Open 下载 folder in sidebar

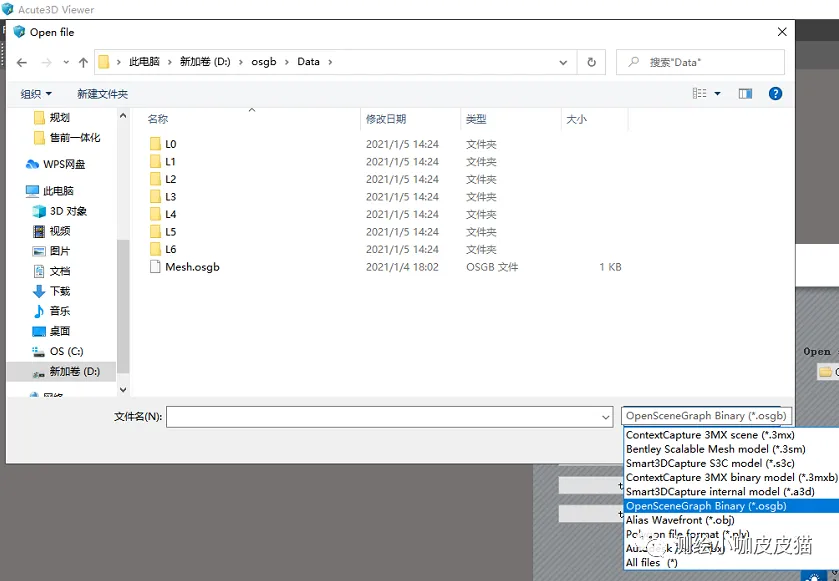[59, 291]
